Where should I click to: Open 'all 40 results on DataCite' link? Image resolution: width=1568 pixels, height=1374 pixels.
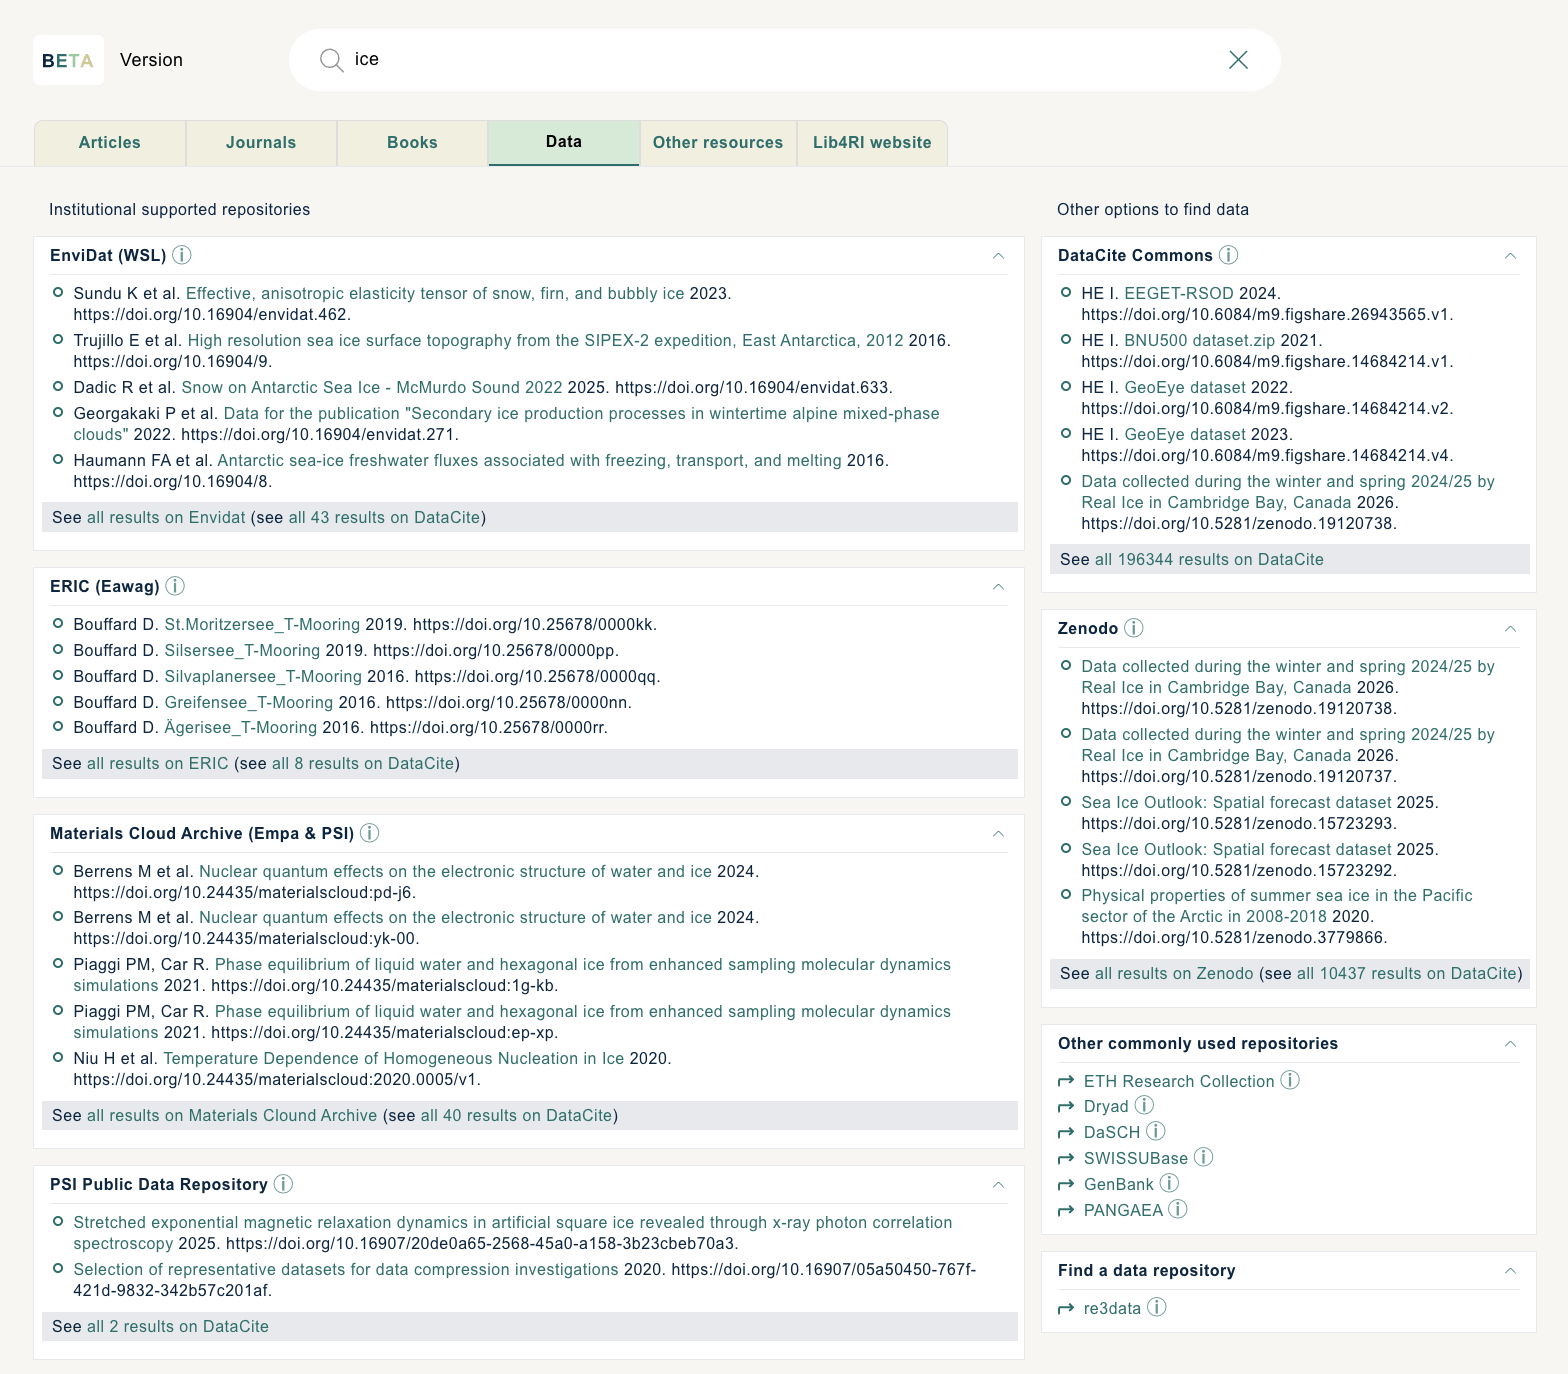pyautogui.click(x=517, y=1115)
